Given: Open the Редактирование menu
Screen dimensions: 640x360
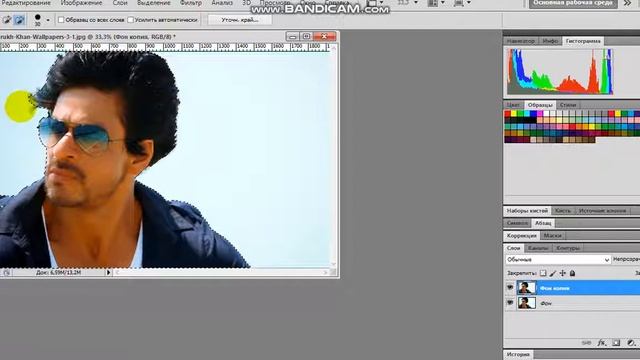Looking at the screenshot, I should (25, 3).
